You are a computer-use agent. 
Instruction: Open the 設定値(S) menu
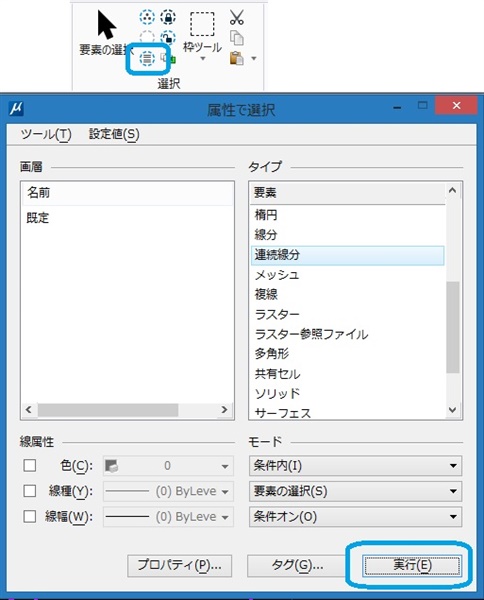(x=114, y=134)
